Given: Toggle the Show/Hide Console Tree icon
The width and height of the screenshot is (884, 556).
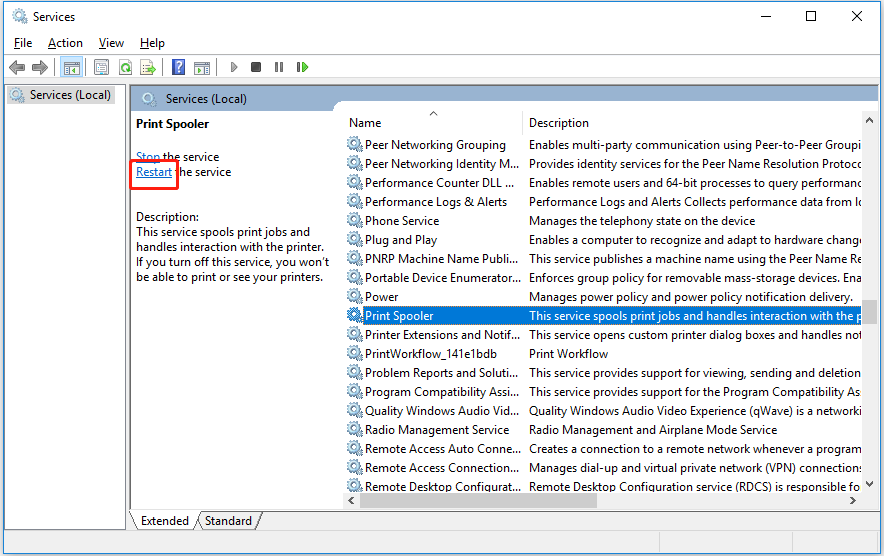Looking at the screenshot, I should 72,68.
